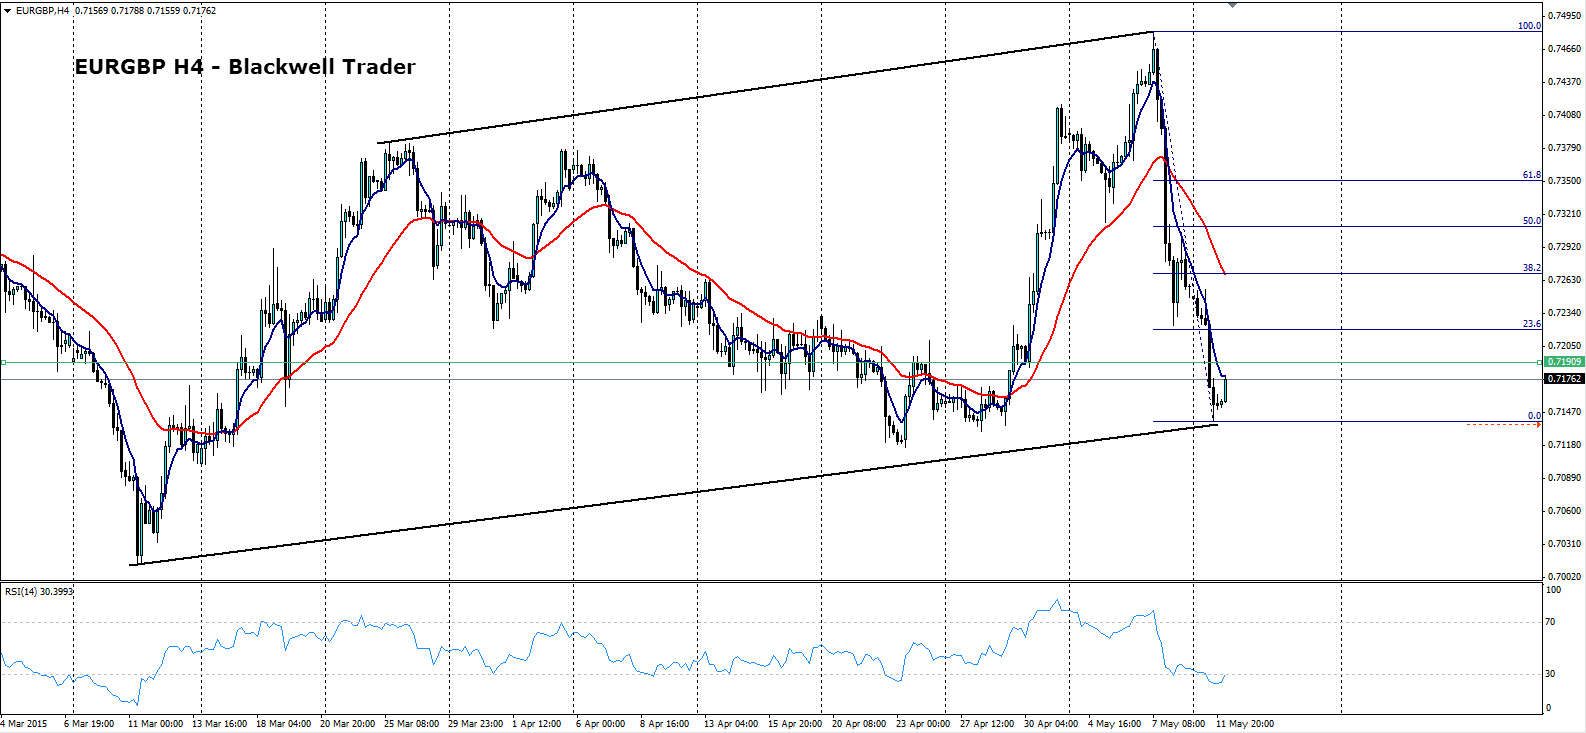Click the black 0.71762 current price tag
The width and height of the screenshot is (1586, 733).
click(1565, 379)
